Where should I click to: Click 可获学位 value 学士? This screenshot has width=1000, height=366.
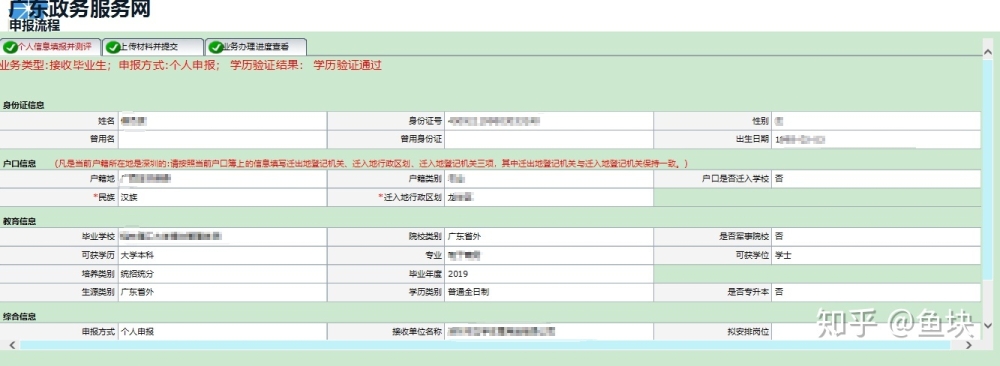pos(783,255)
